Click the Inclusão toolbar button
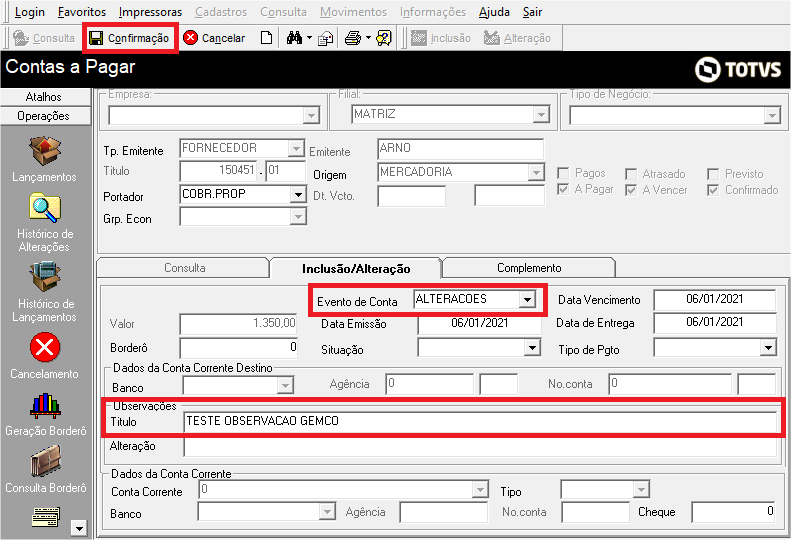 [440, 38]
